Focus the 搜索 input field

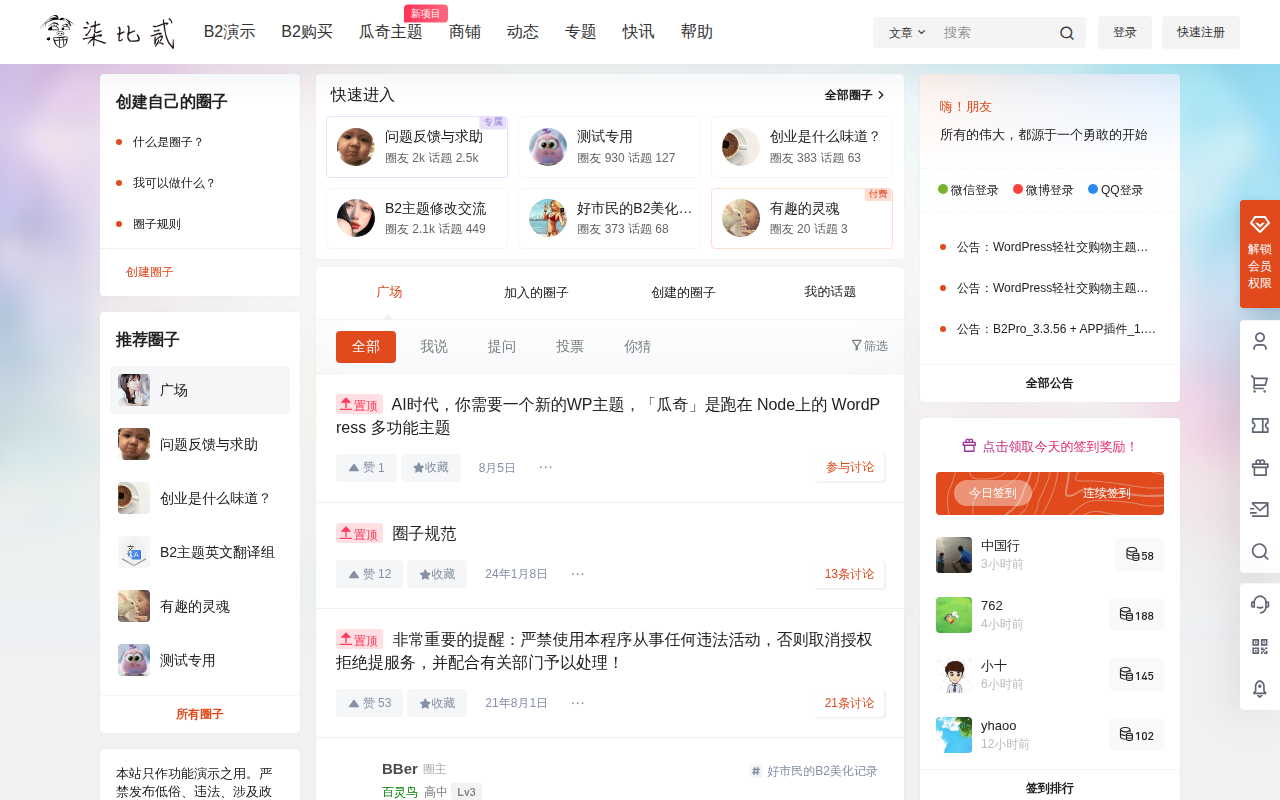995,33
